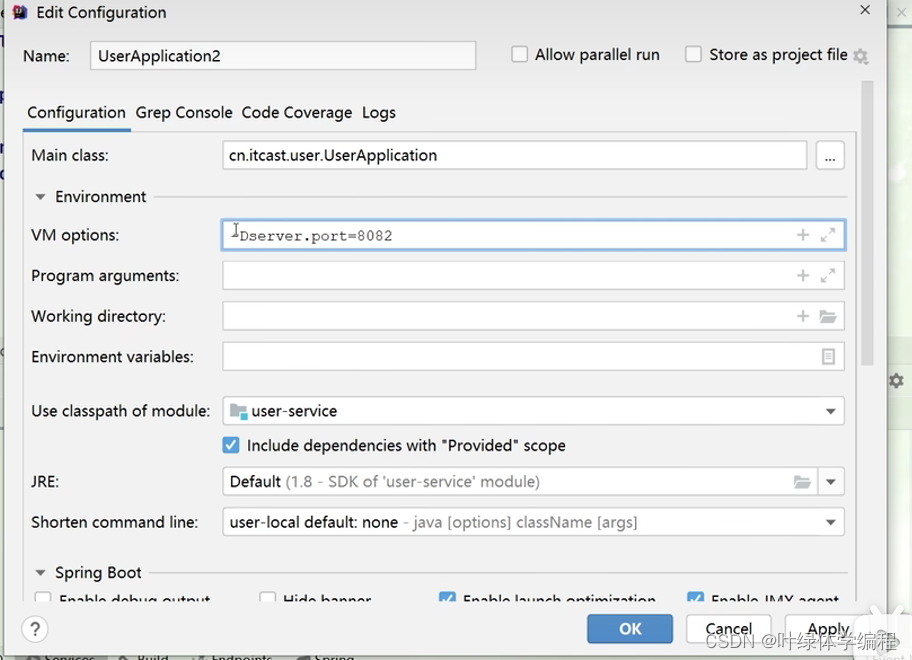Disable Enable JMX agent
This screenshot has height=660, width=912.
[x=696, y=598]
